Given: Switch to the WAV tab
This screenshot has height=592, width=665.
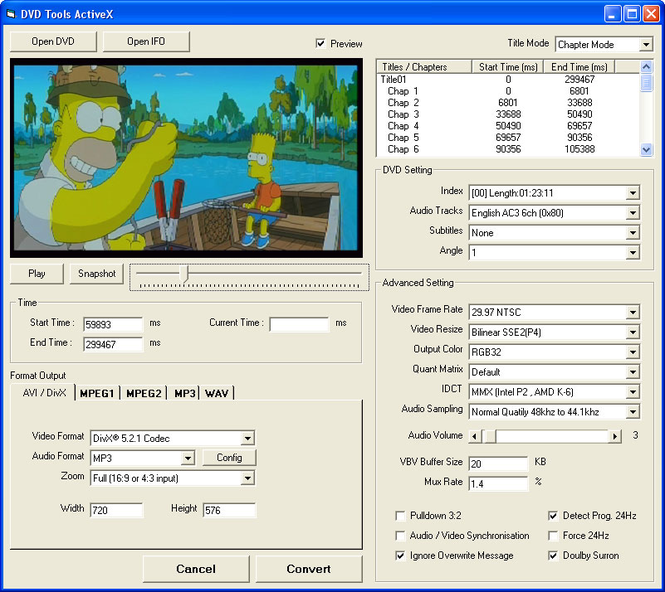Looking at the screenshot, I should pos(217,394).
